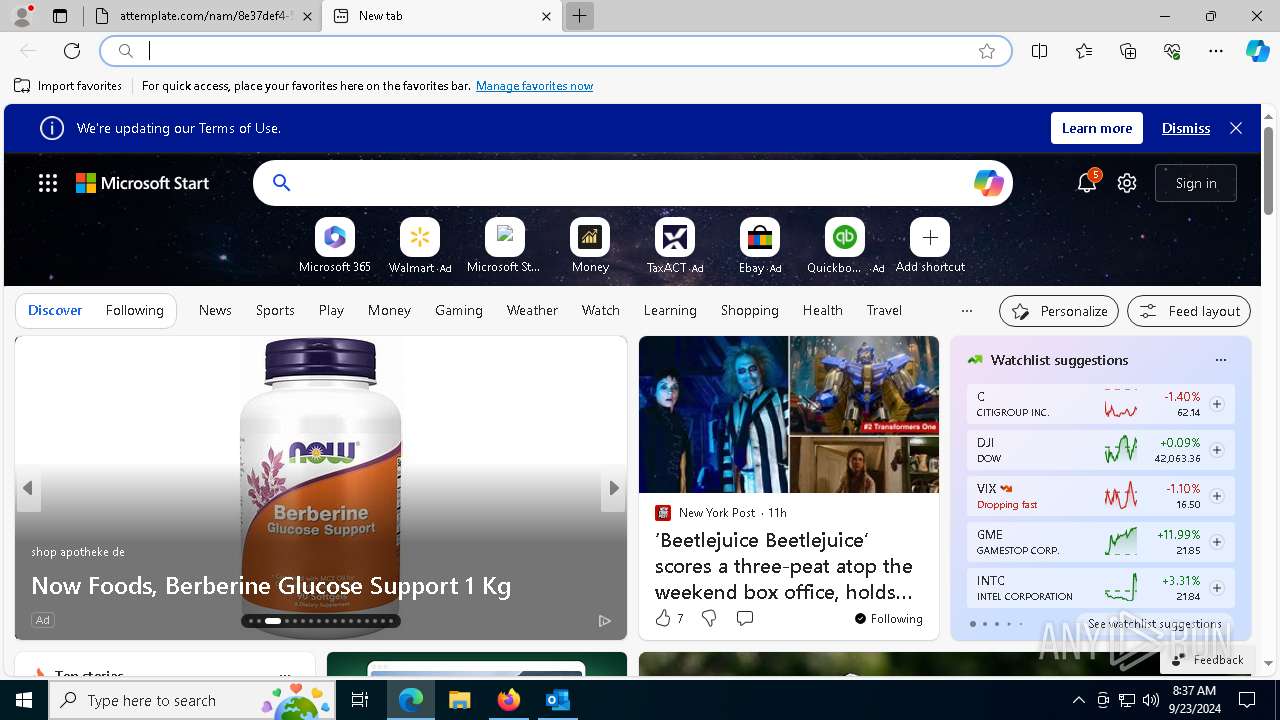The height and width of the screenshot is (720, 1280).
Task: Click the Personalize button
Action: 1059,311
